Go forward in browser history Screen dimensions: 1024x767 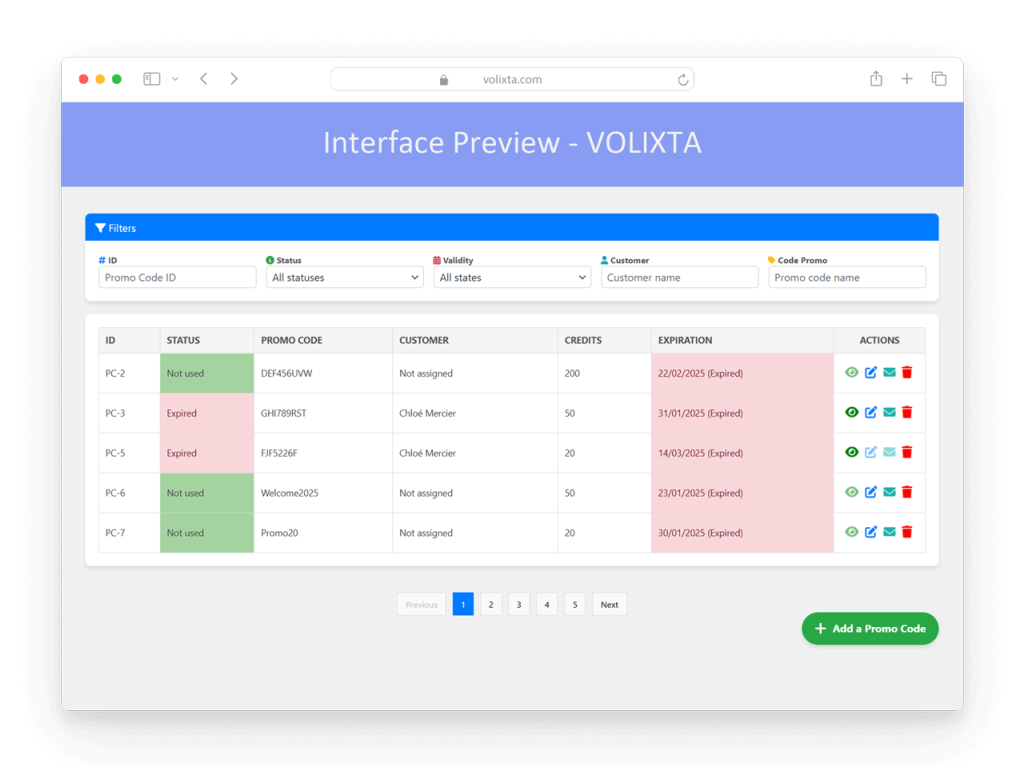click(234, 79)
